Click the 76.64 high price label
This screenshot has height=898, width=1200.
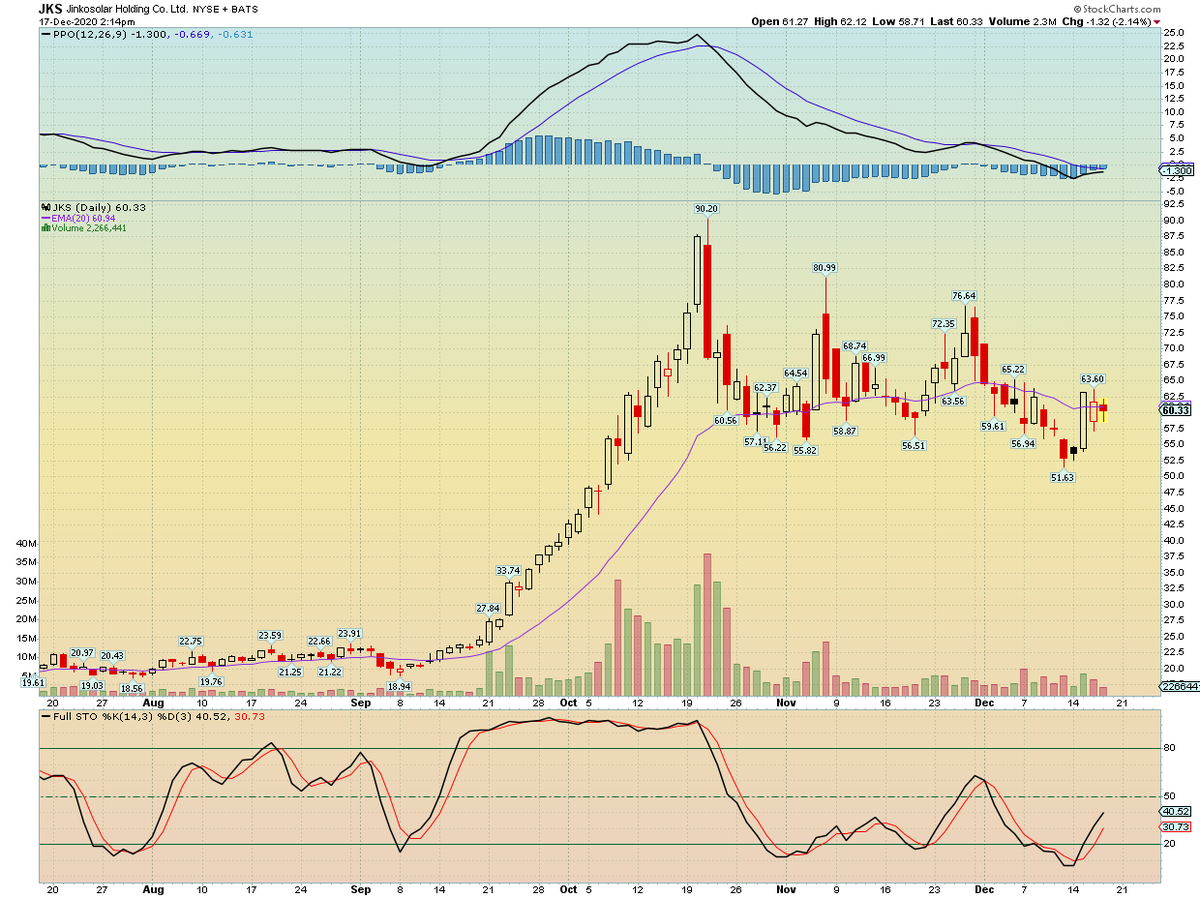(x=964, y=296)
